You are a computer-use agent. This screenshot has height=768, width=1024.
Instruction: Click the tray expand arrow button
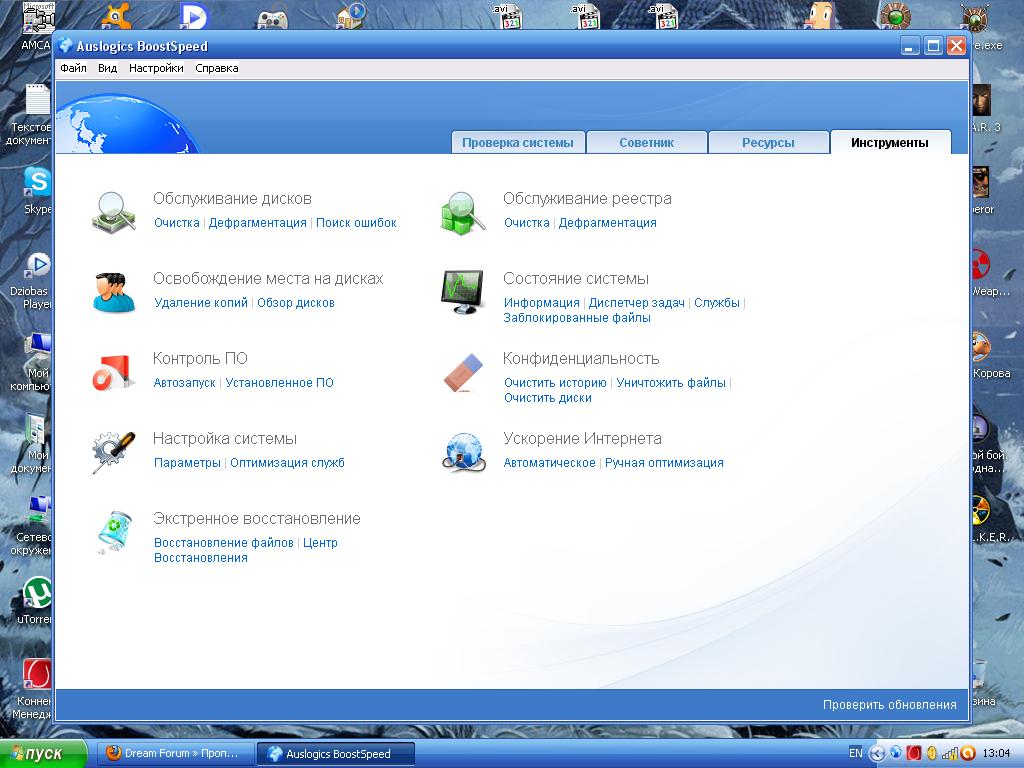coord(876,753)
